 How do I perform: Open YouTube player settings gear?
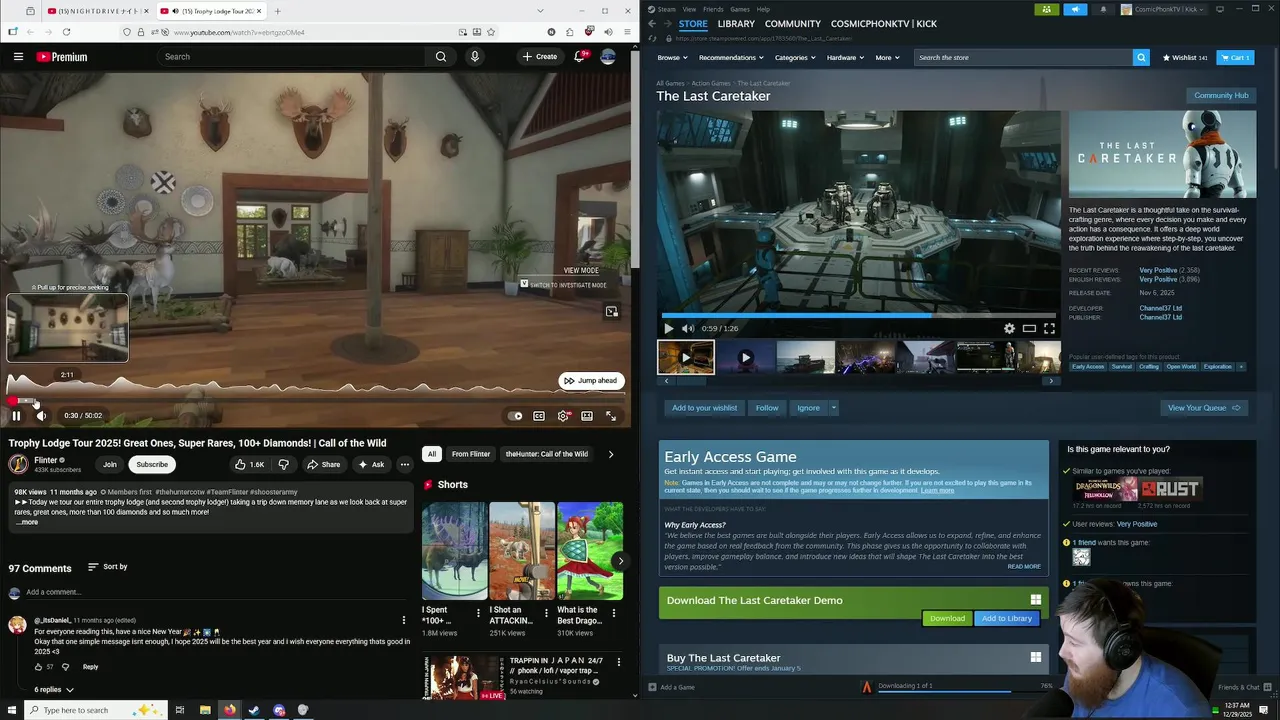pos(563,416)
